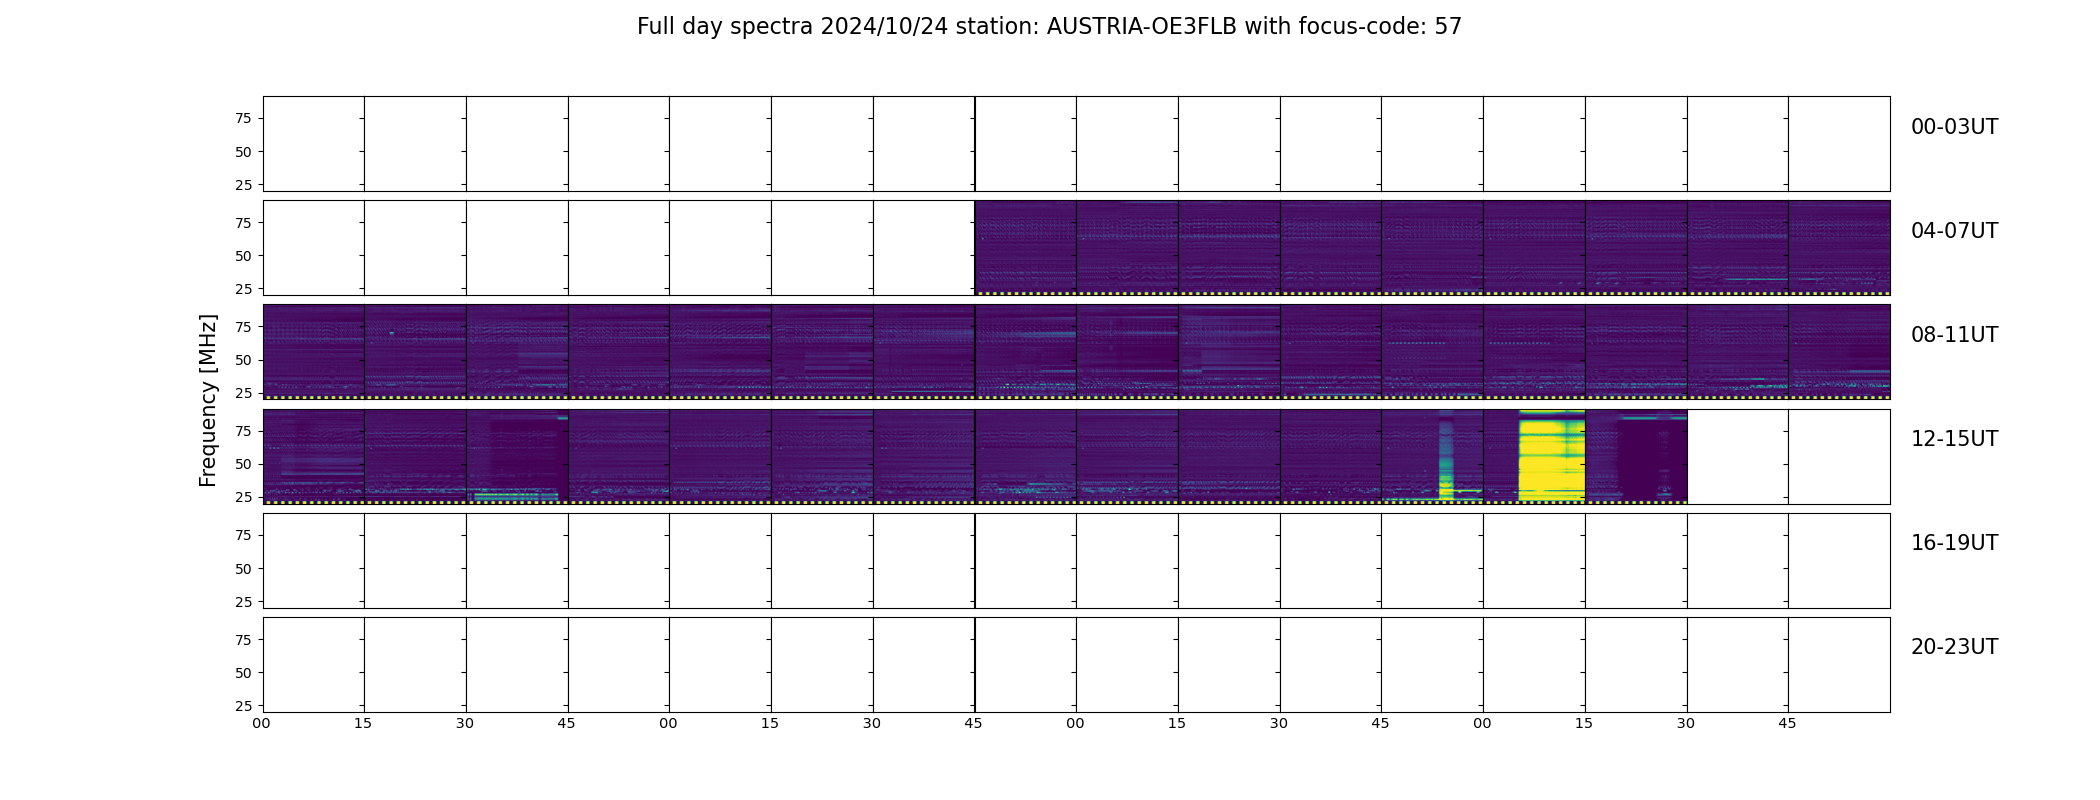
Task: Click the '08-11UT' row label
Action: point(1954,335)
